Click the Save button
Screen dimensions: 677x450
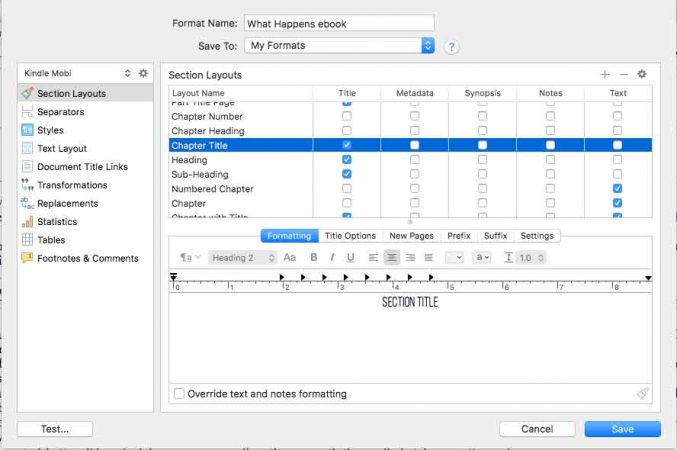[x=623, y=429]
